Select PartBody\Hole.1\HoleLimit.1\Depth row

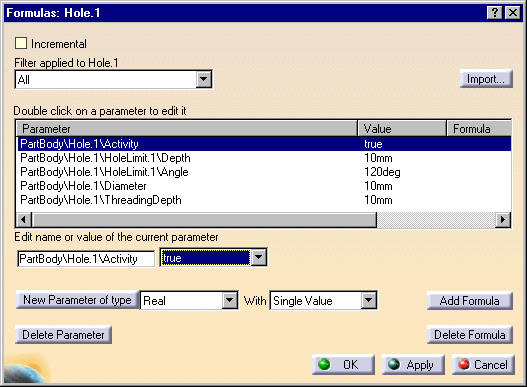264,158
